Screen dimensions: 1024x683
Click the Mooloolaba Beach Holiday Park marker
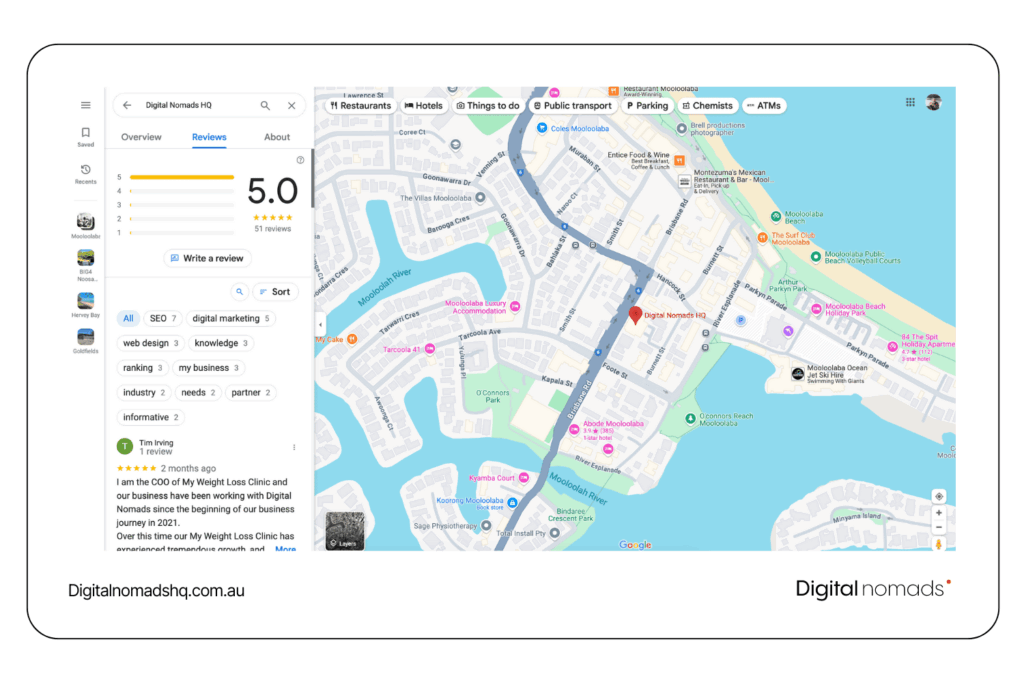(816, 309)
